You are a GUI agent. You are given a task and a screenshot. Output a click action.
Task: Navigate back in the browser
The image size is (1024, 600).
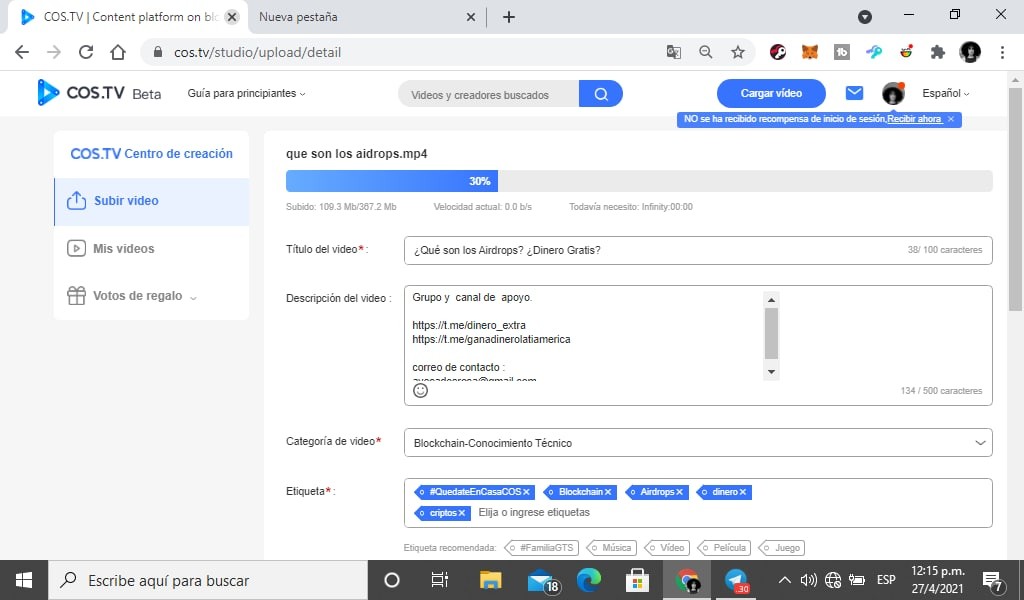pos(22,52)
